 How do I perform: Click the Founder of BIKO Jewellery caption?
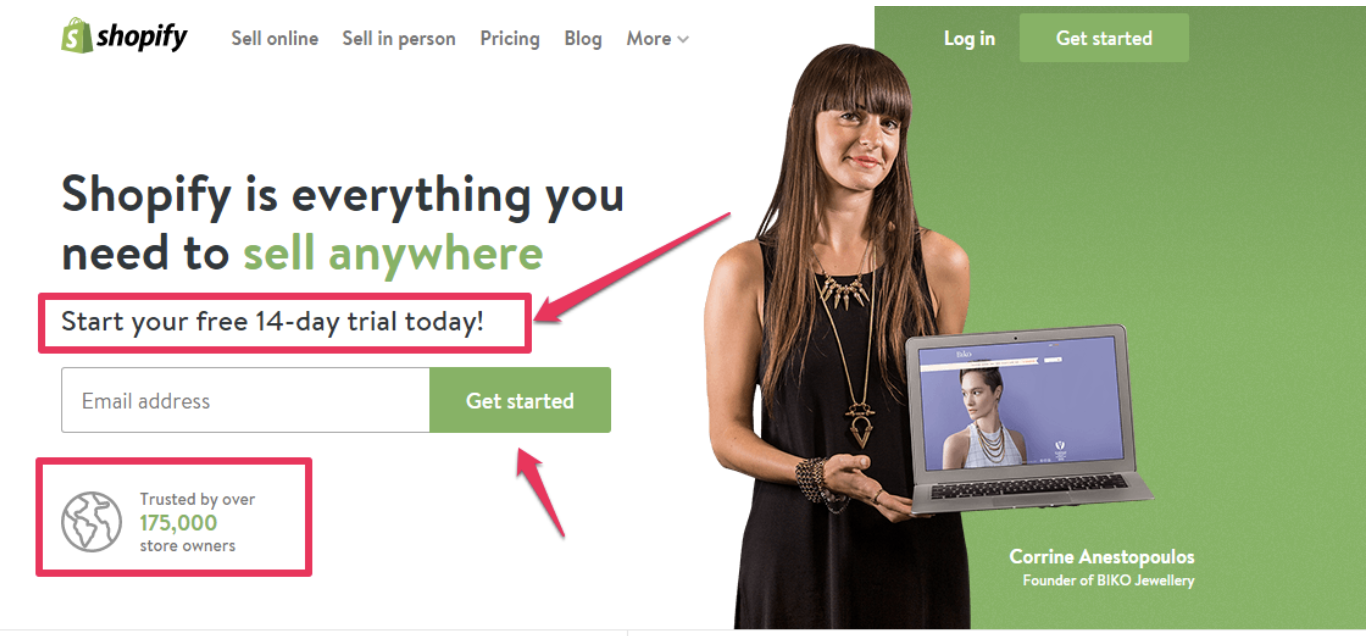(1108, 580)
